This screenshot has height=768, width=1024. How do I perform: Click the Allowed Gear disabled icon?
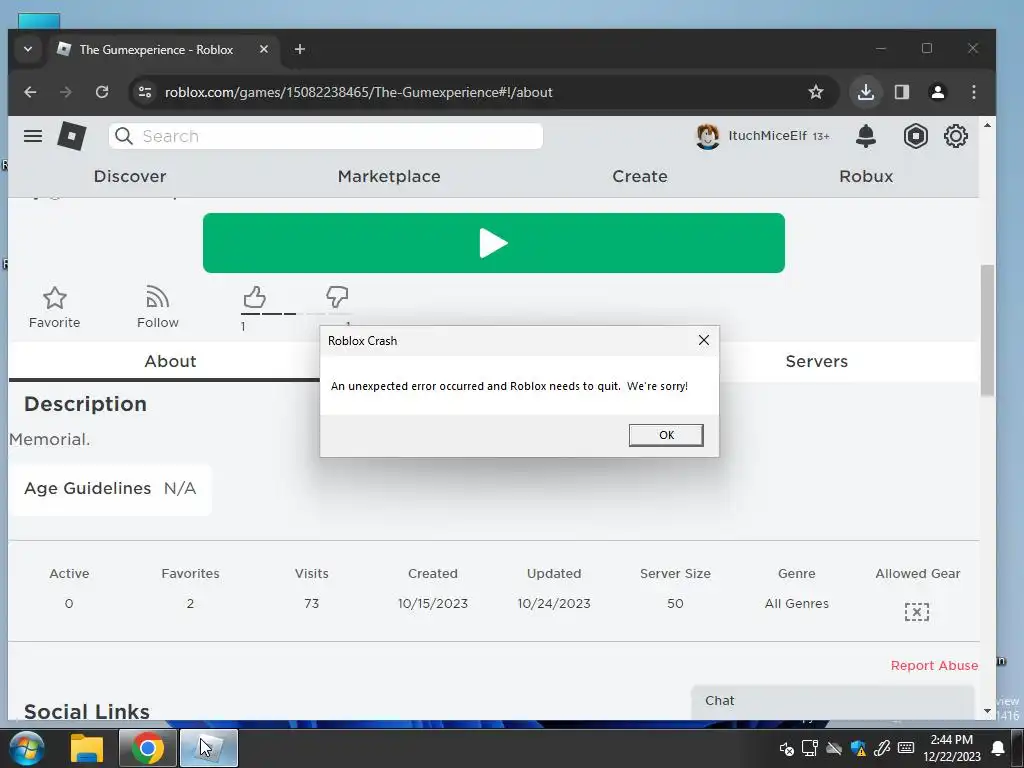pos(917,612)
